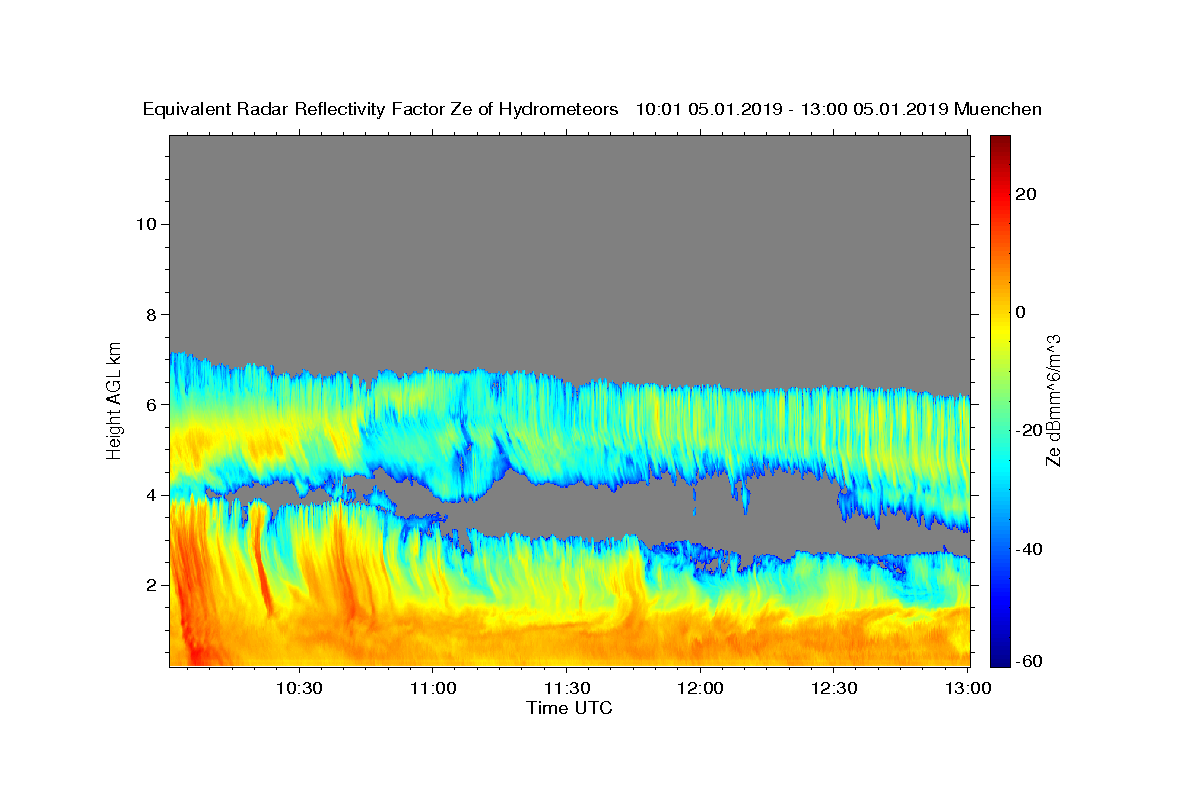1200x800 pixels.
Task: Click the colorbar value label -40
Action: click(x=1029, y=549)
